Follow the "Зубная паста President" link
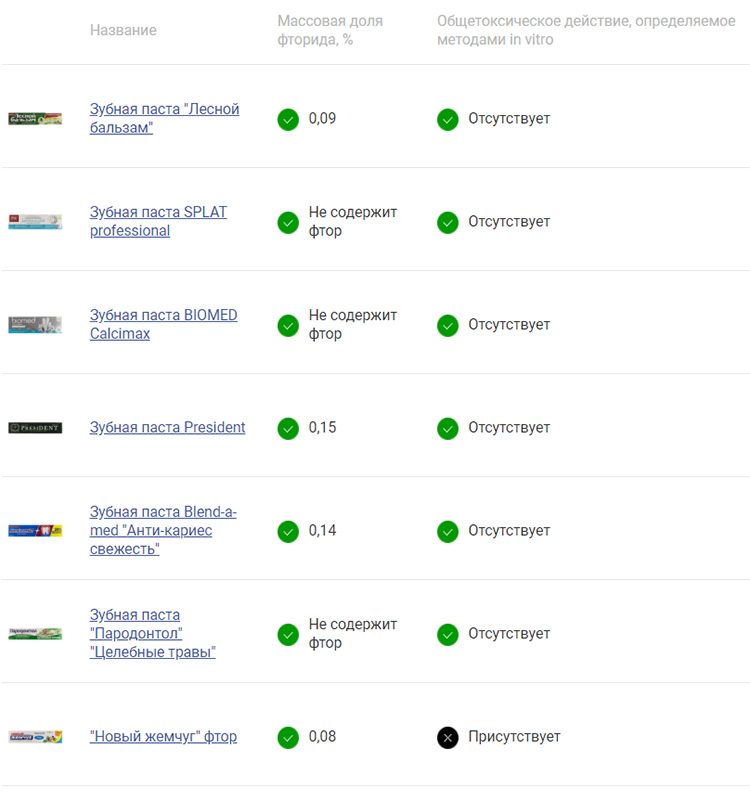Image resolution: width=750 pixels, height=800 pixels. 167,428
